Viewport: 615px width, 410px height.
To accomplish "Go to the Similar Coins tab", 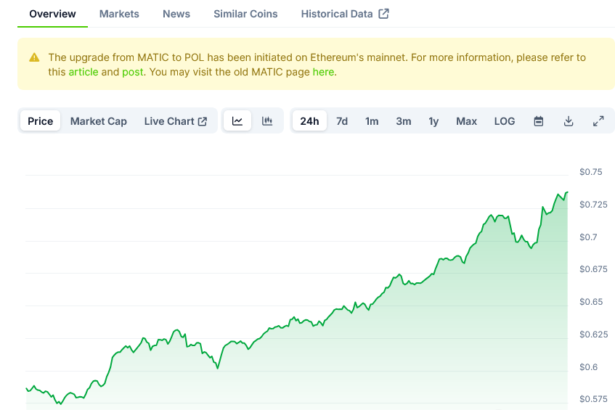I will click(x=245, y=14).
